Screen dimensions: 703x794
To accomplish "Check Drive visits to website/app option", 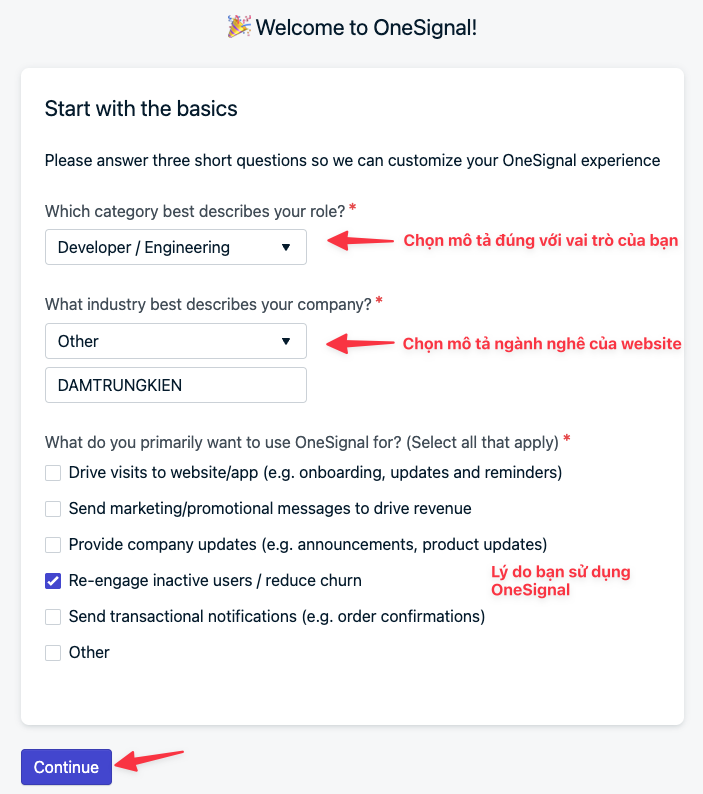I will (x=53, y=473).
